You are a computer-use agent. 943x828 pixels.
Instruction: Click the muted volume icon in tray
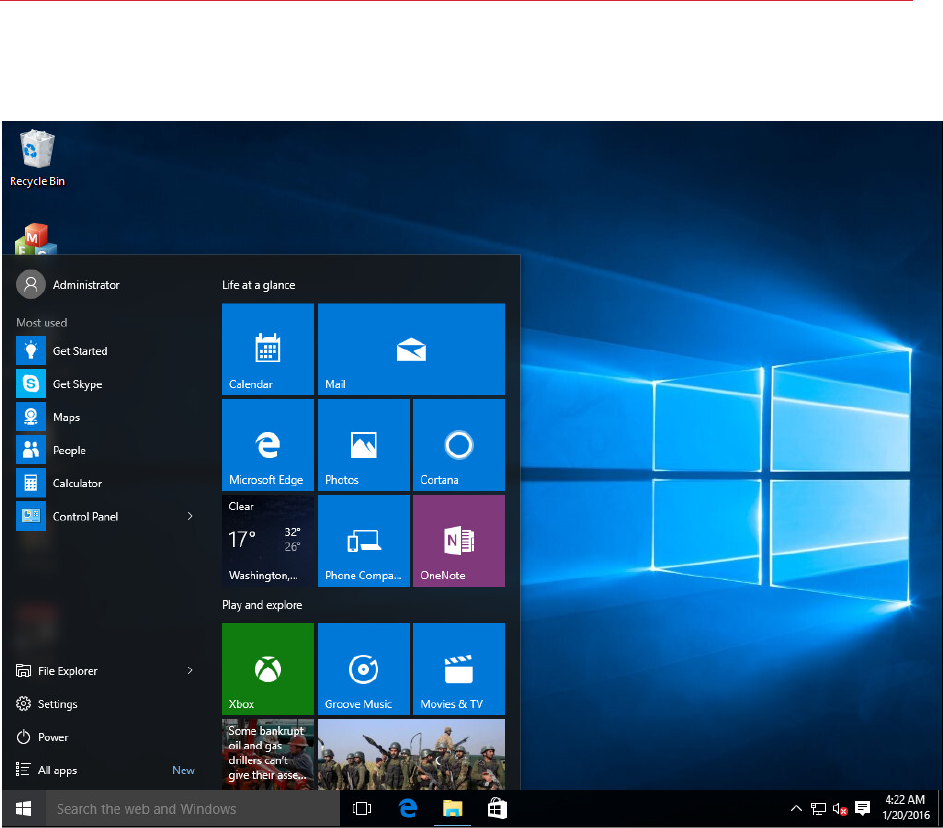pyautogui.click(x=840, y=809)
